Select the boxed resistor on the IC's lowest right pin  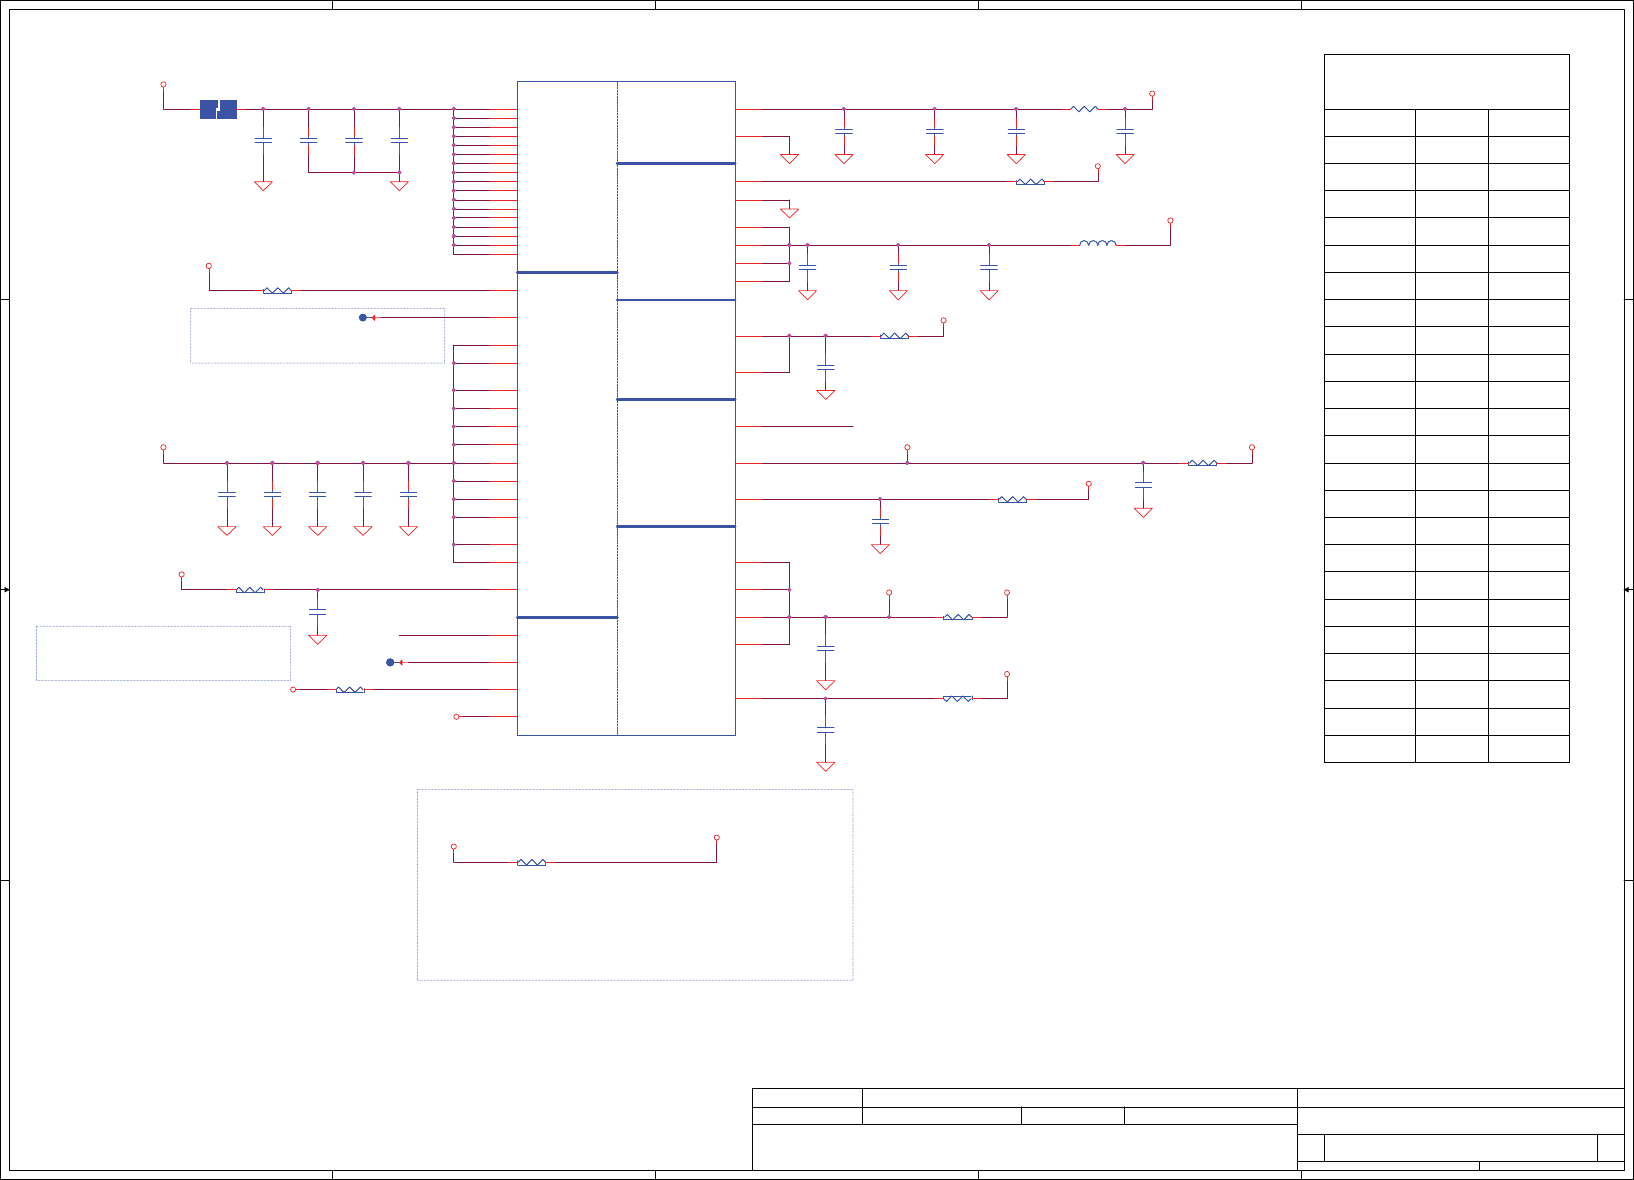point(958,698)
